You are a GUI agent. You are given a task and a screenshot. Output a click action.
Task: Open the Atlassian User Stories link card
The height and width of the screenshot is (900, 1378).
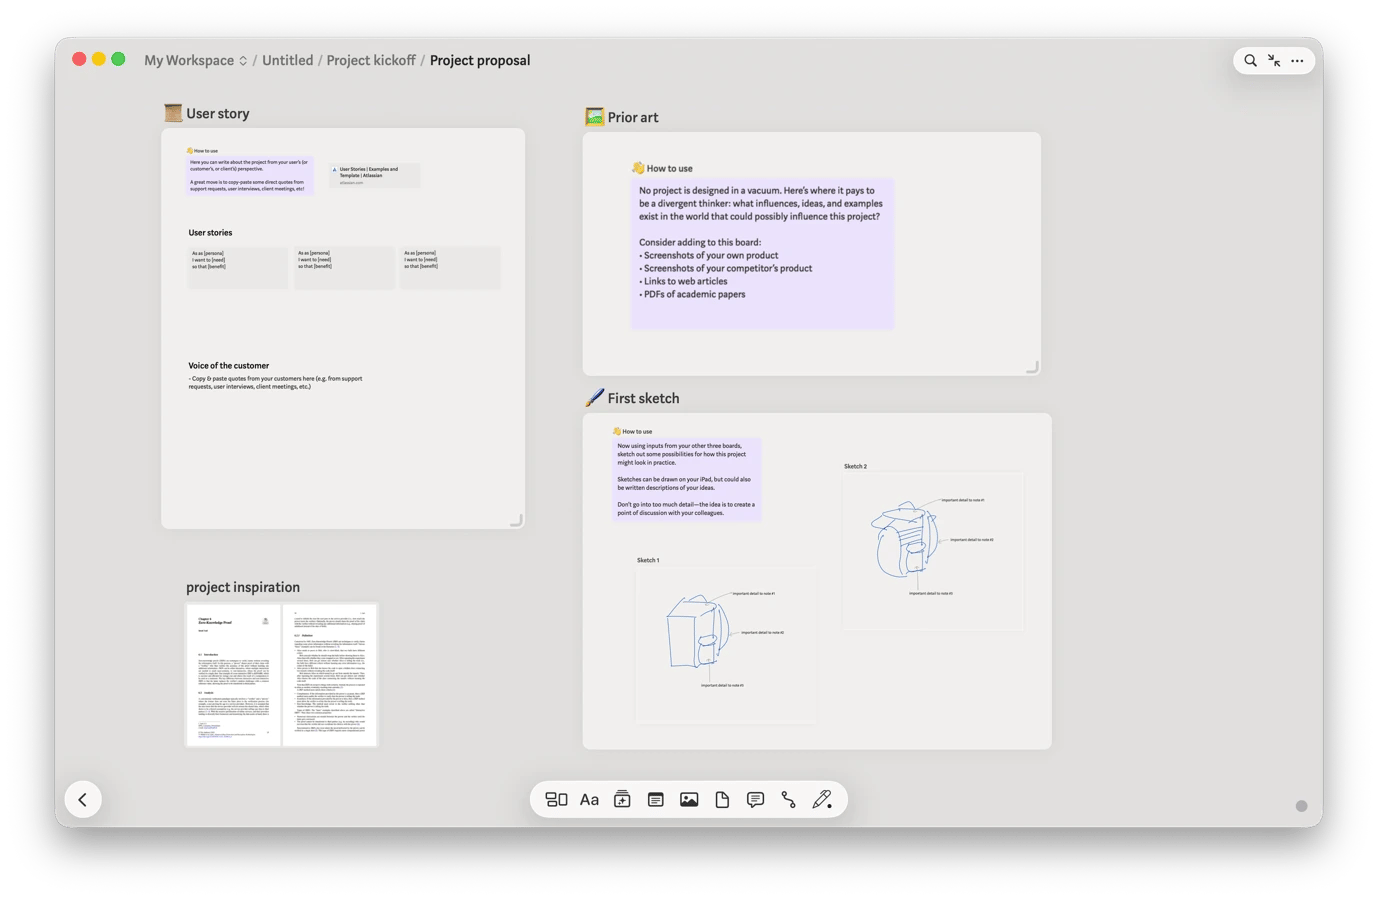click(x=375, y=175)
